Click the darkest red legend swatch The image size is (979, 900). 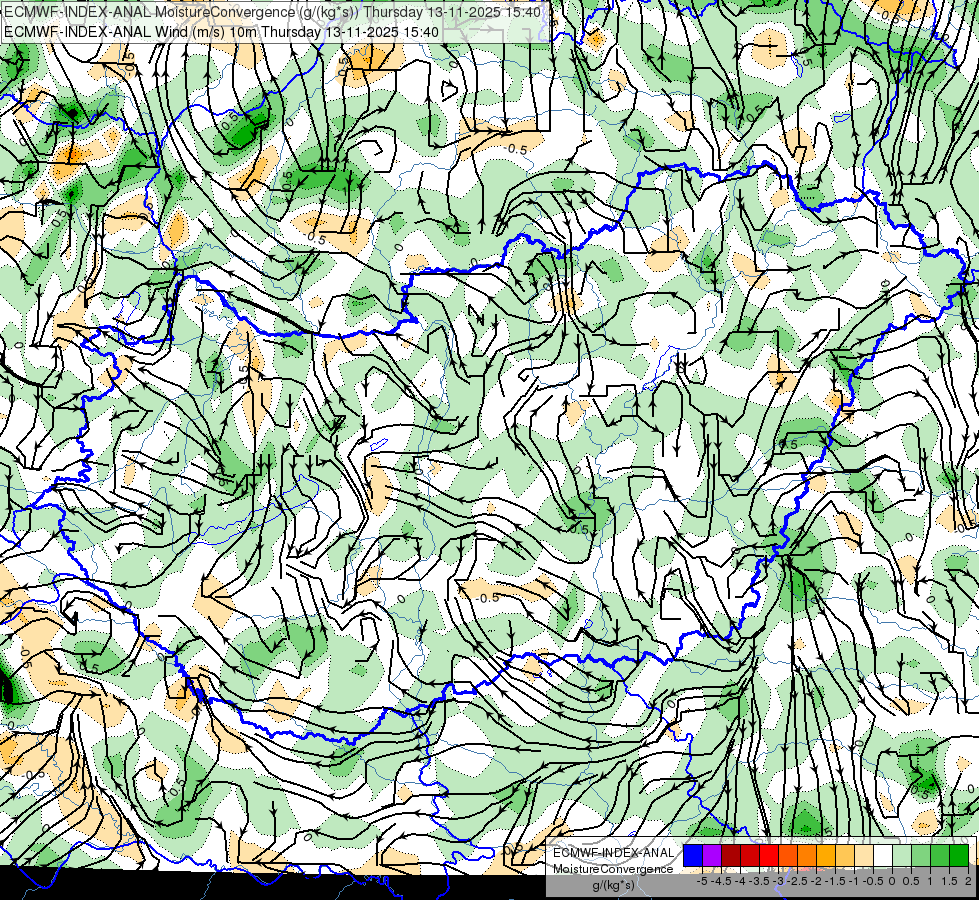click(x=731, y=855)
